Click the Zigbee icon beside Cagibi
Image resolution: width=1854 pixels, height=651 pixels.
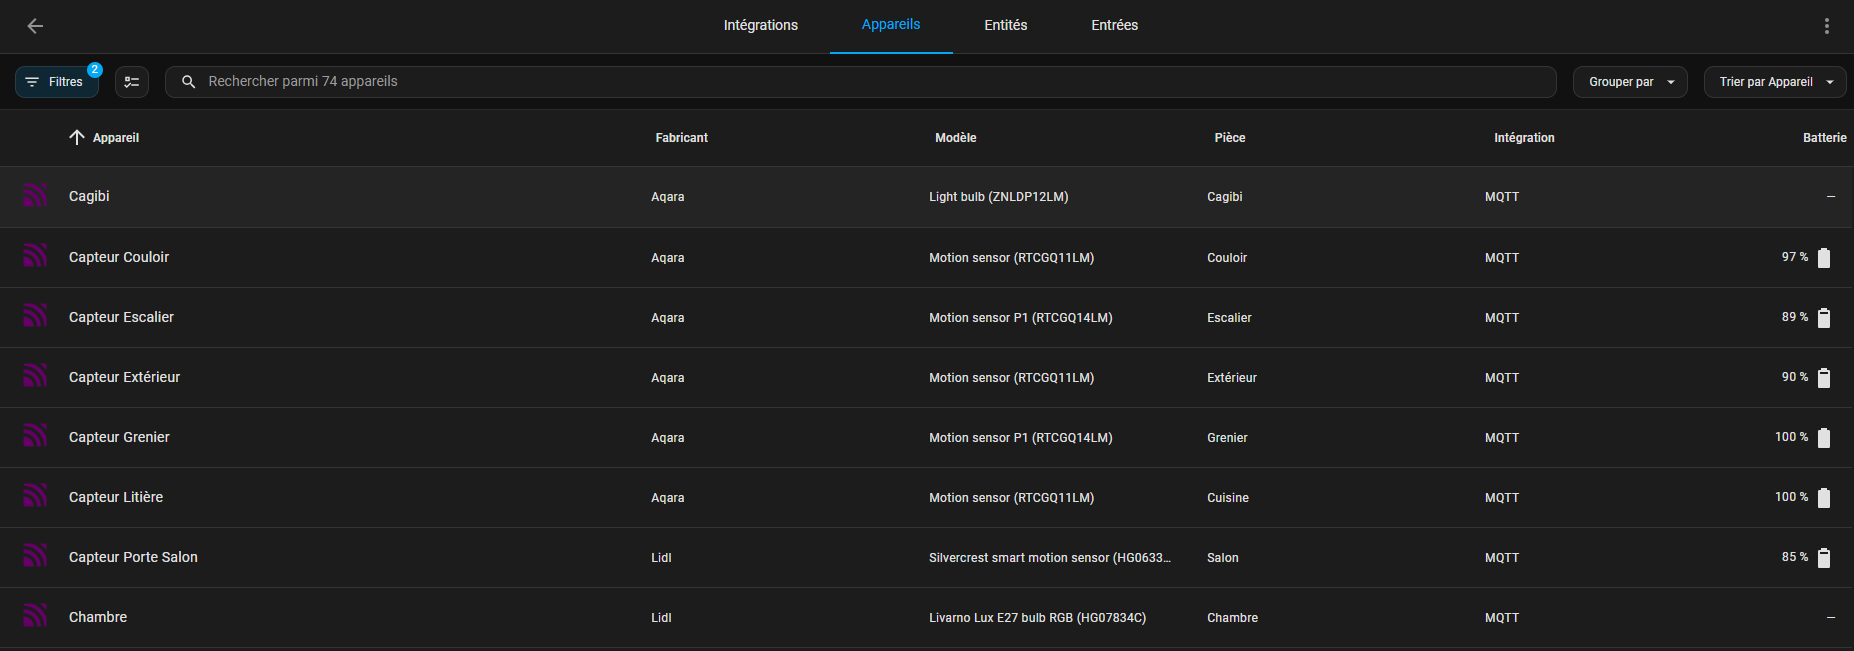36,196
